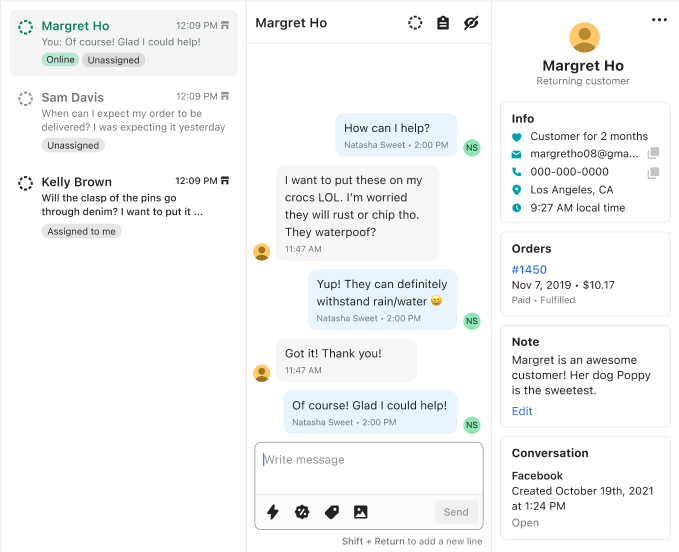Click the clipboard icon in chat header

pyautogui.click(x=443, y=23)
